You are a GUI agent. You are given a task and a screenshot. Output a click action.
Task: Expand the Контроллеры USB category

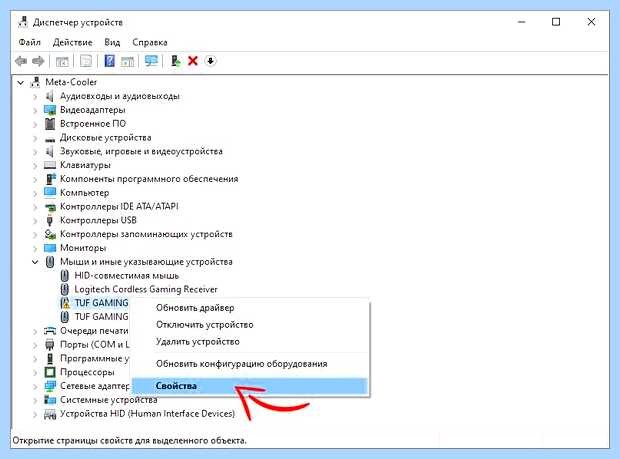pos(35,221)
